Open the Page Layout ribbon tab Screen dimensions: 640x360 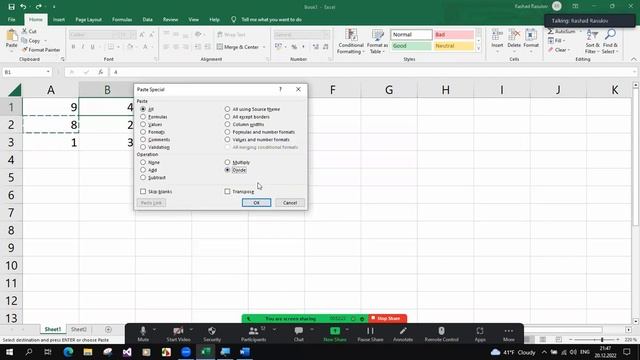pyautogui.click(x=89, y=20)
